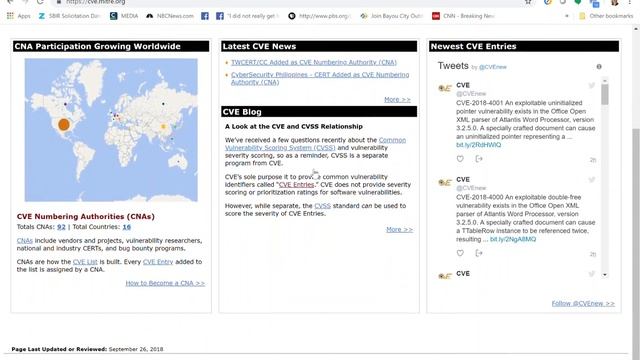This screenshot has width=640, height=360.
Task: Click 'A Look at the CVE and CVSS Relationship' title
Action: 293,127
